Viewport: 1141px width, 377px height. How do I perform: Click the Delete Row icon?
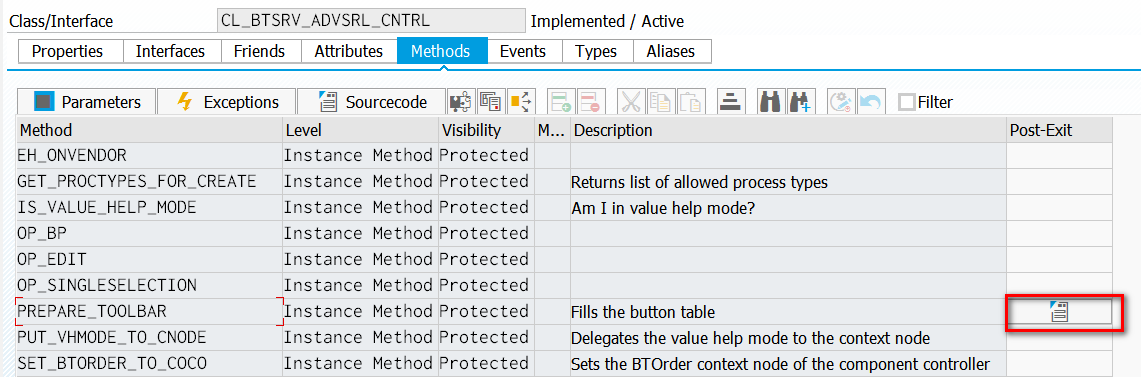tap(588, 102)
